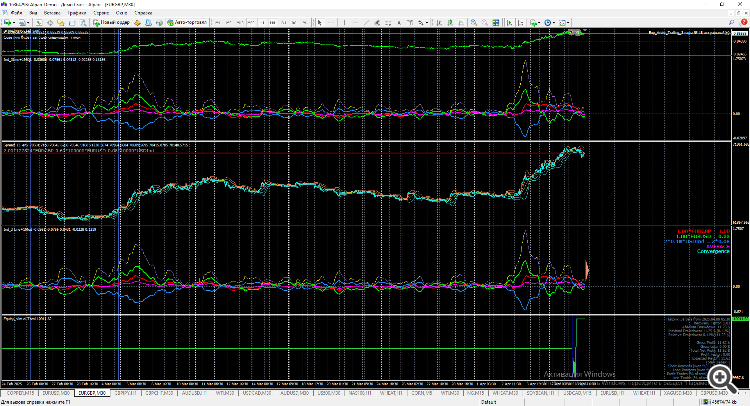The width and height of the screenshot is (750, 406).
Task: Open the Вид menu
Action: [x=33, y=13]
